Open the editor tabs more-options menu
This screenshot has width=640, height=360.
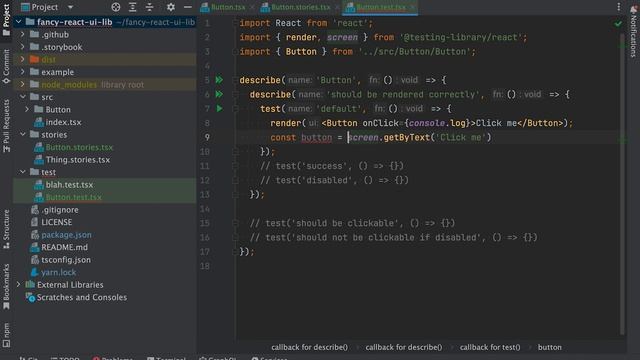click(x=618, y=7)
